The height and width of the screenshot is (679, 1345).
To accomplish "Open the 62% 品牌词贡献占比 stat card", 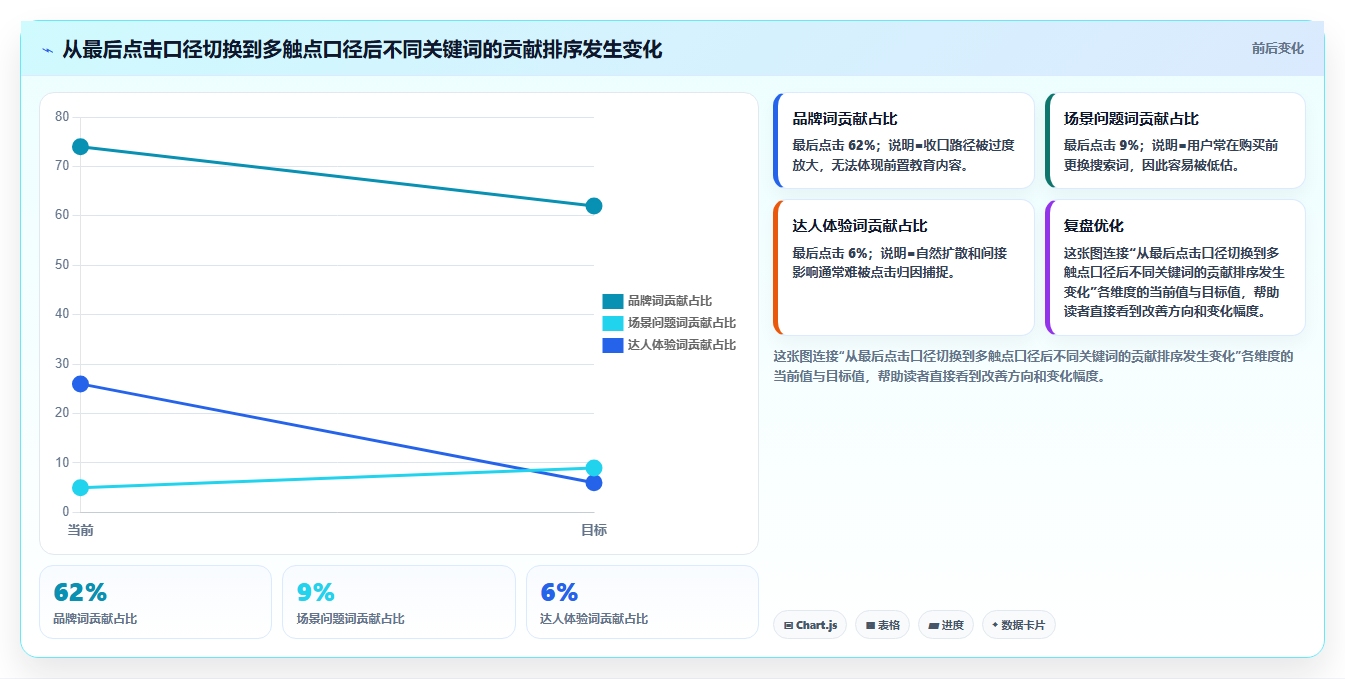I will 155,602.
